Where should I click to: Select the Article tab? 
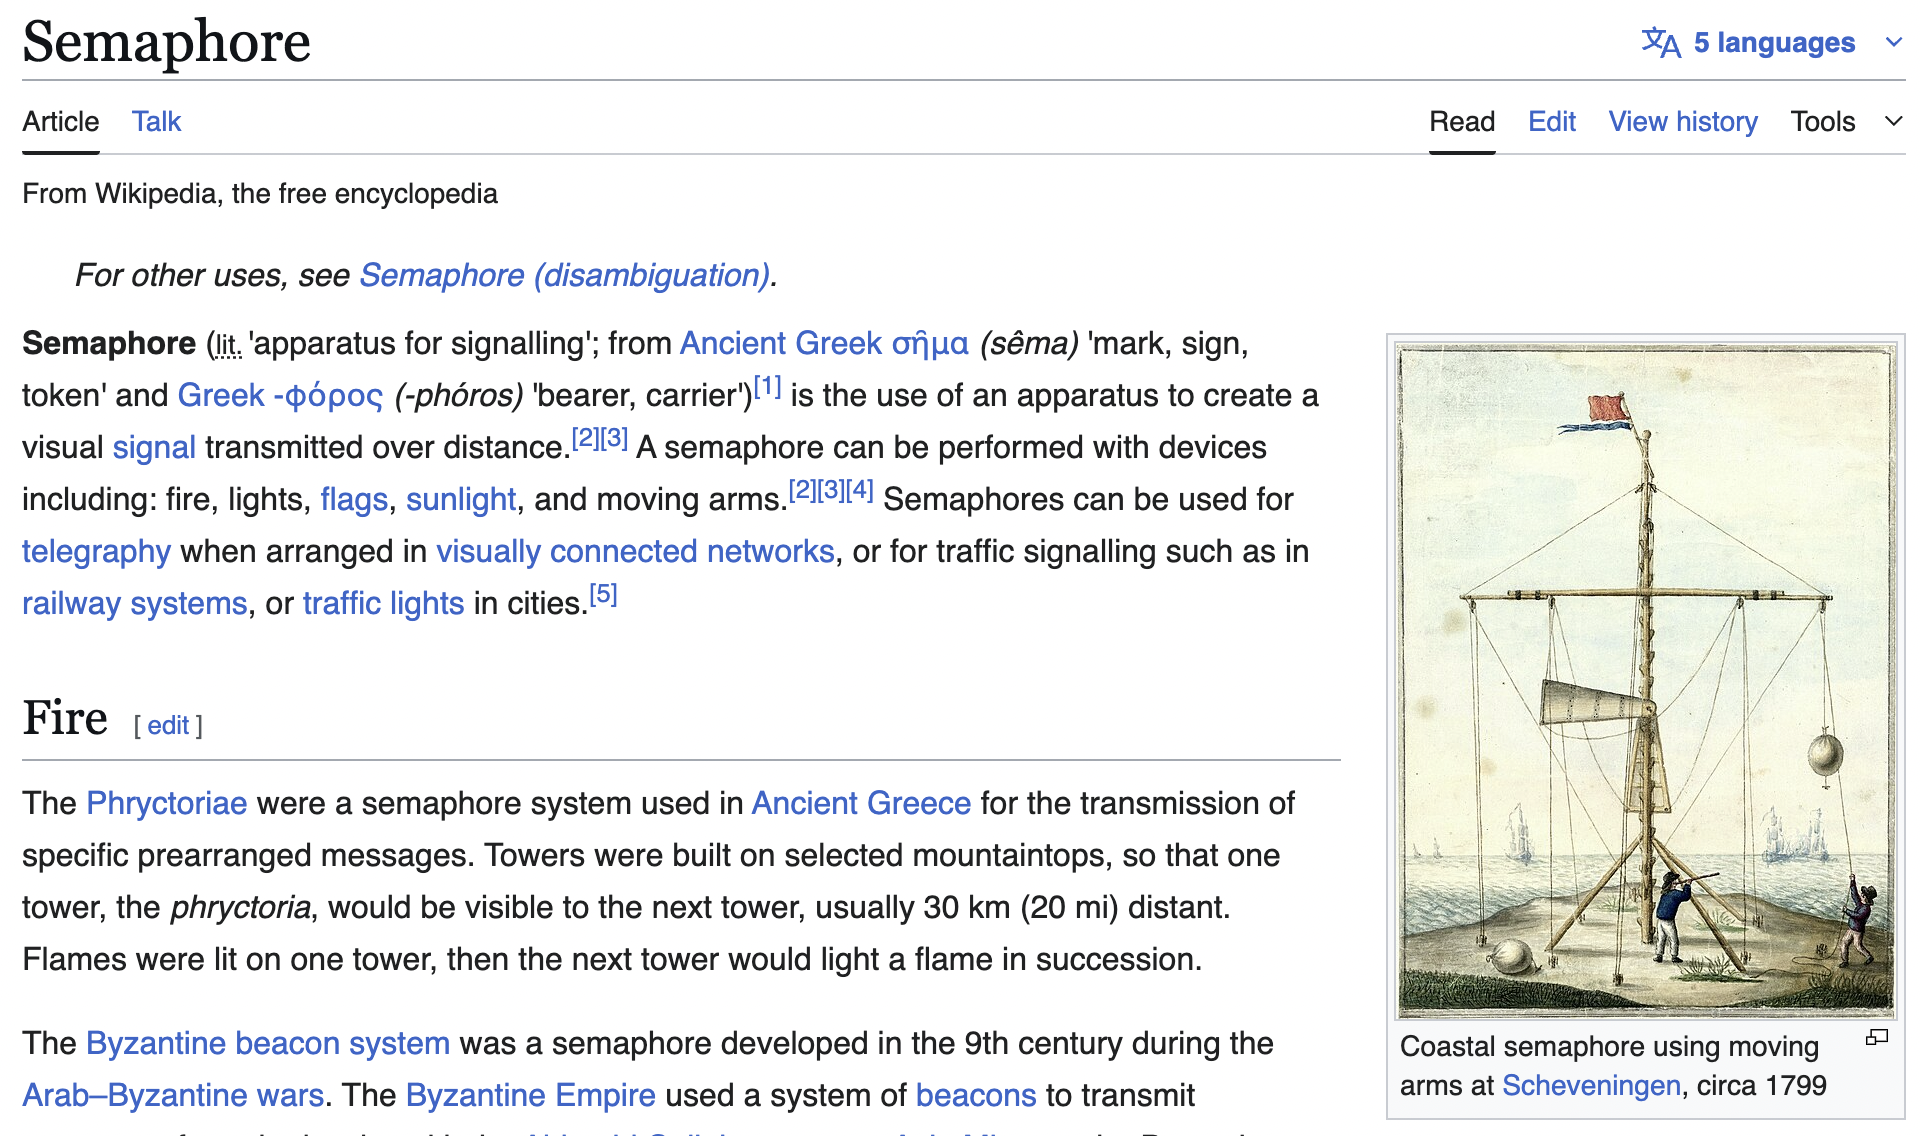[x=61, y=121]
